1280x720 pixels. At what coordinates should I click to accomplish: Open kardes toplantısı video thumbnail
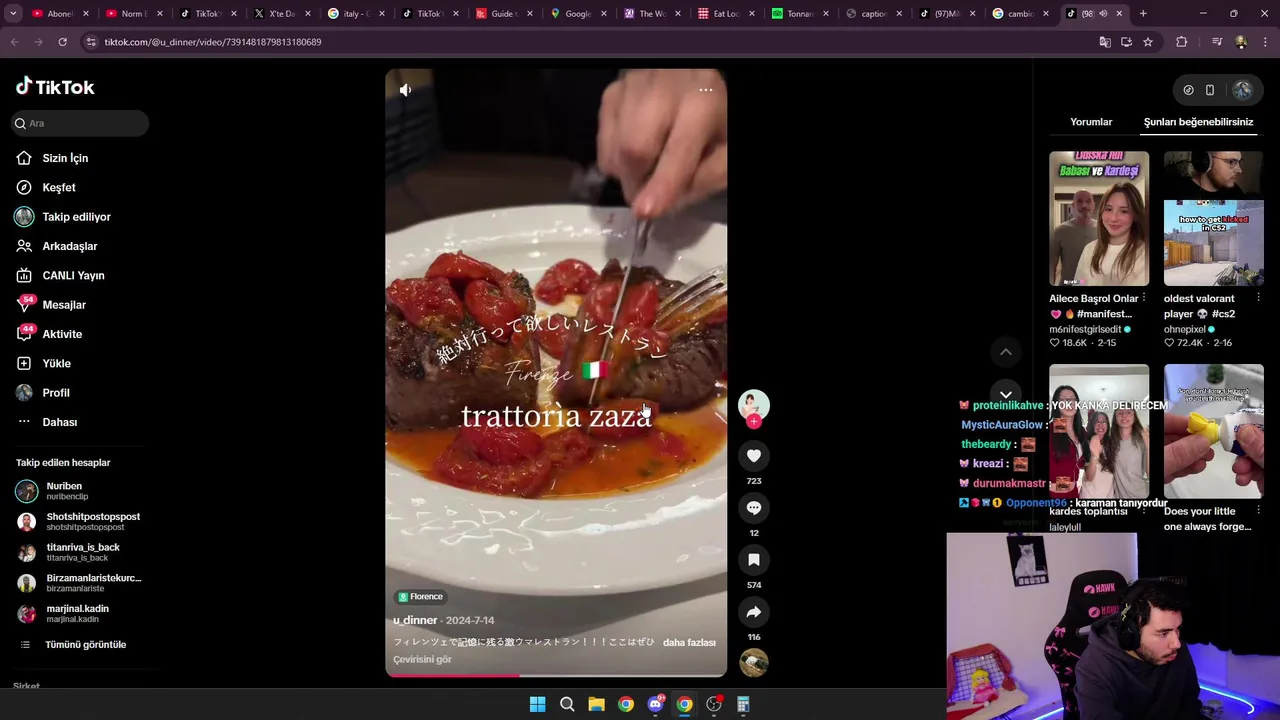tap(1099, 431)
